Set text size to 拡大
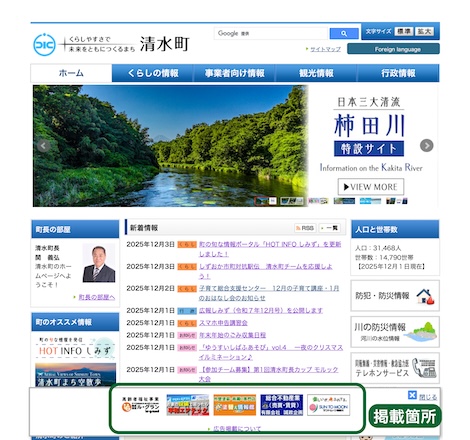Viewport: 470px width, 440px height. pos(424,31)
